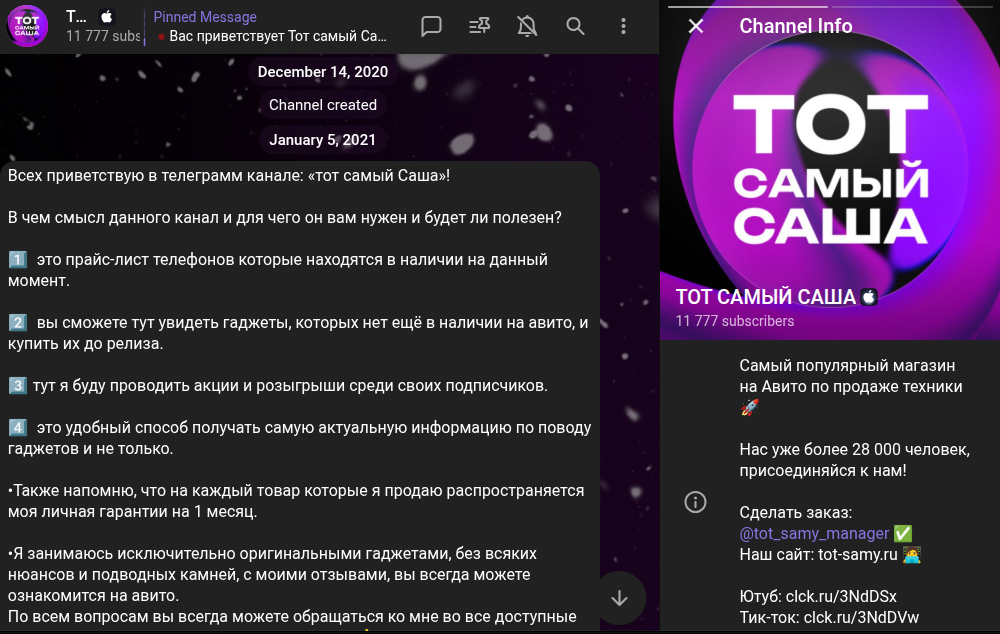This screenshot has height=634, width=1000.
Task: Open the pinned messages list icon
Action: tap(480, 26)
